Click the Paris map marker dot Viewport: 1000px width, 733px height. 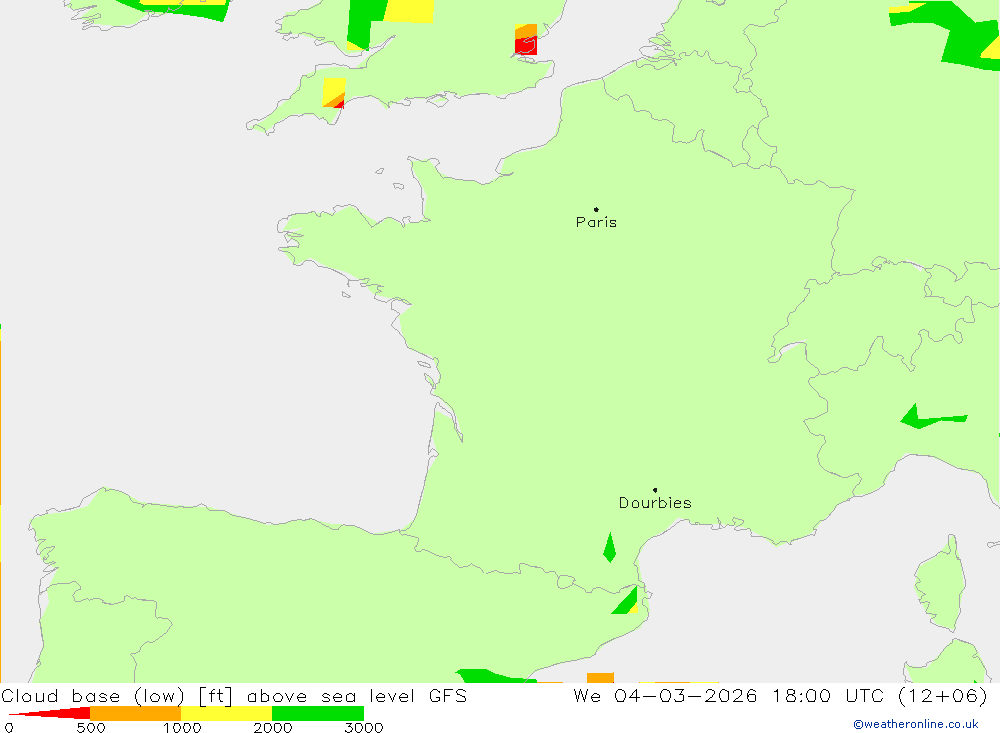click(596, 209)
